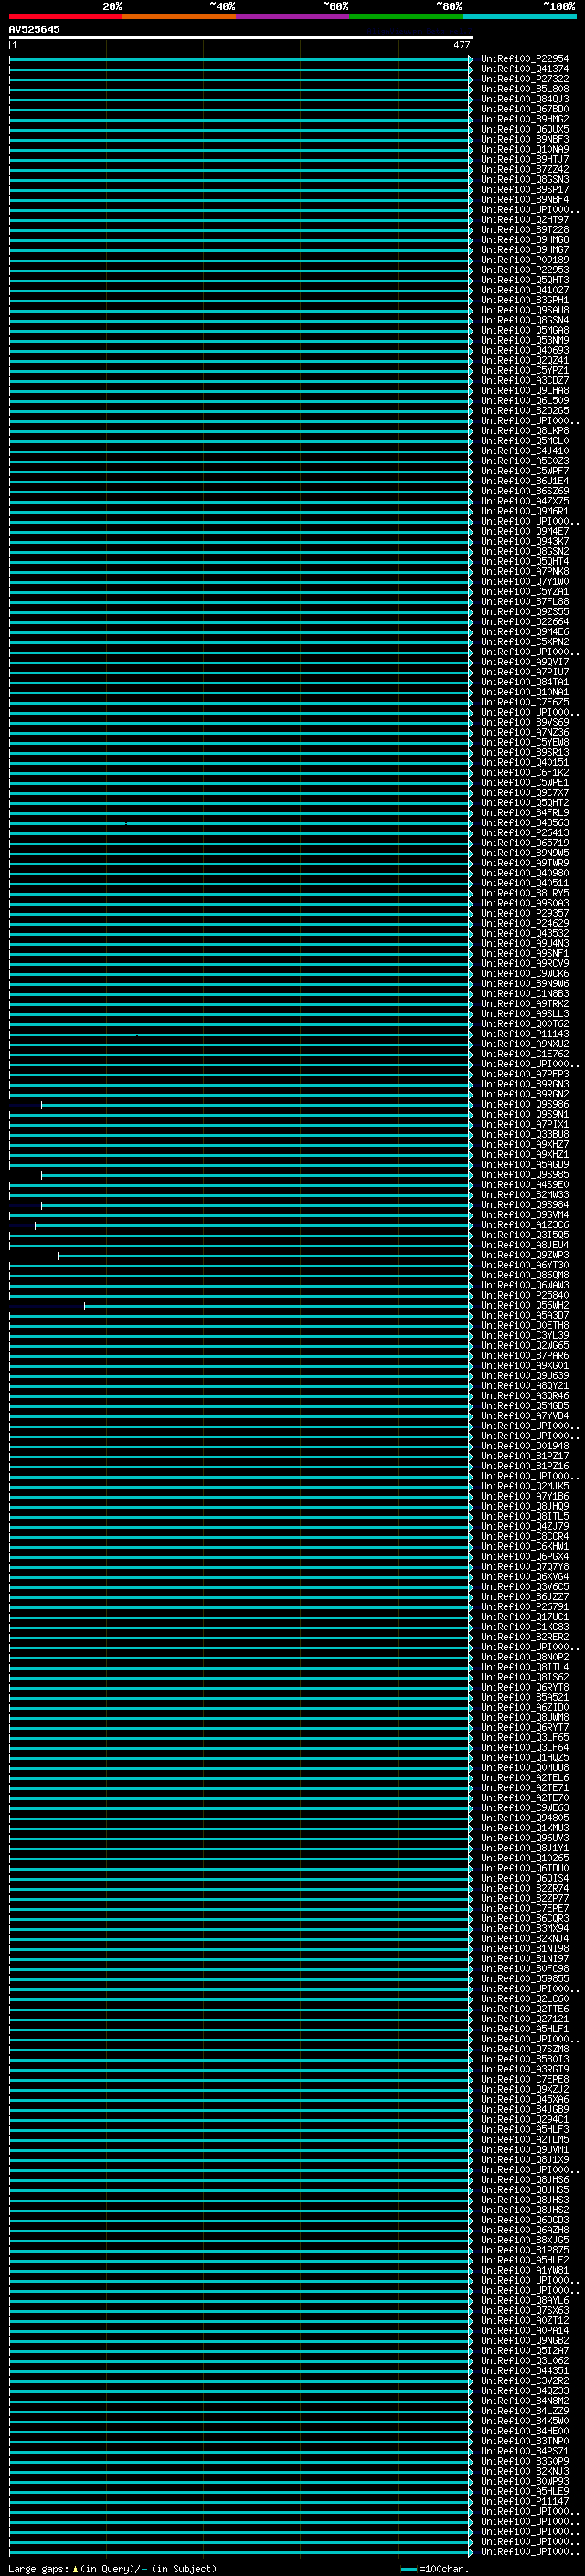Select the hit UniRef100_B9T228
The image size is (585, 2576).
524,230
